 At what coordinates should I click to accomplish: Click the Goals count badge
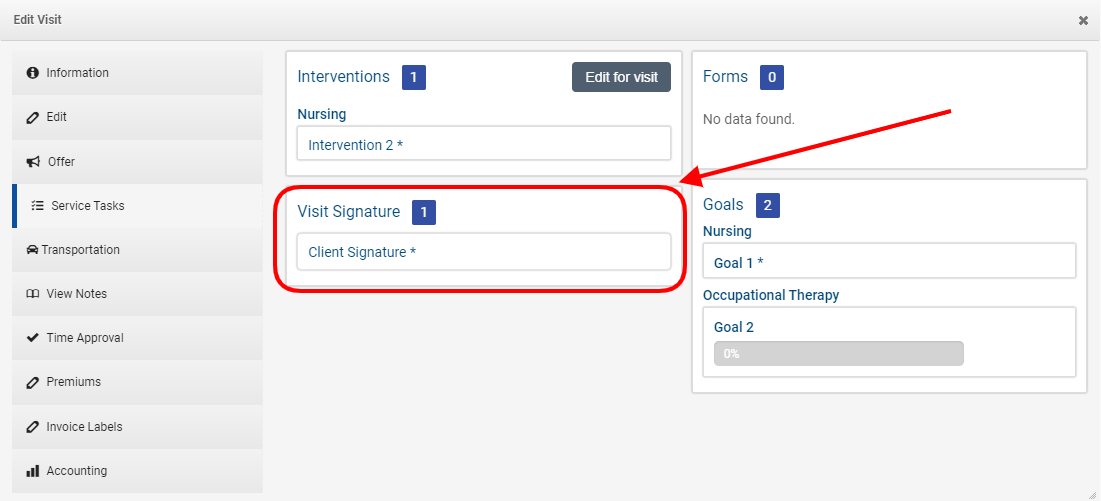(767, 206)
